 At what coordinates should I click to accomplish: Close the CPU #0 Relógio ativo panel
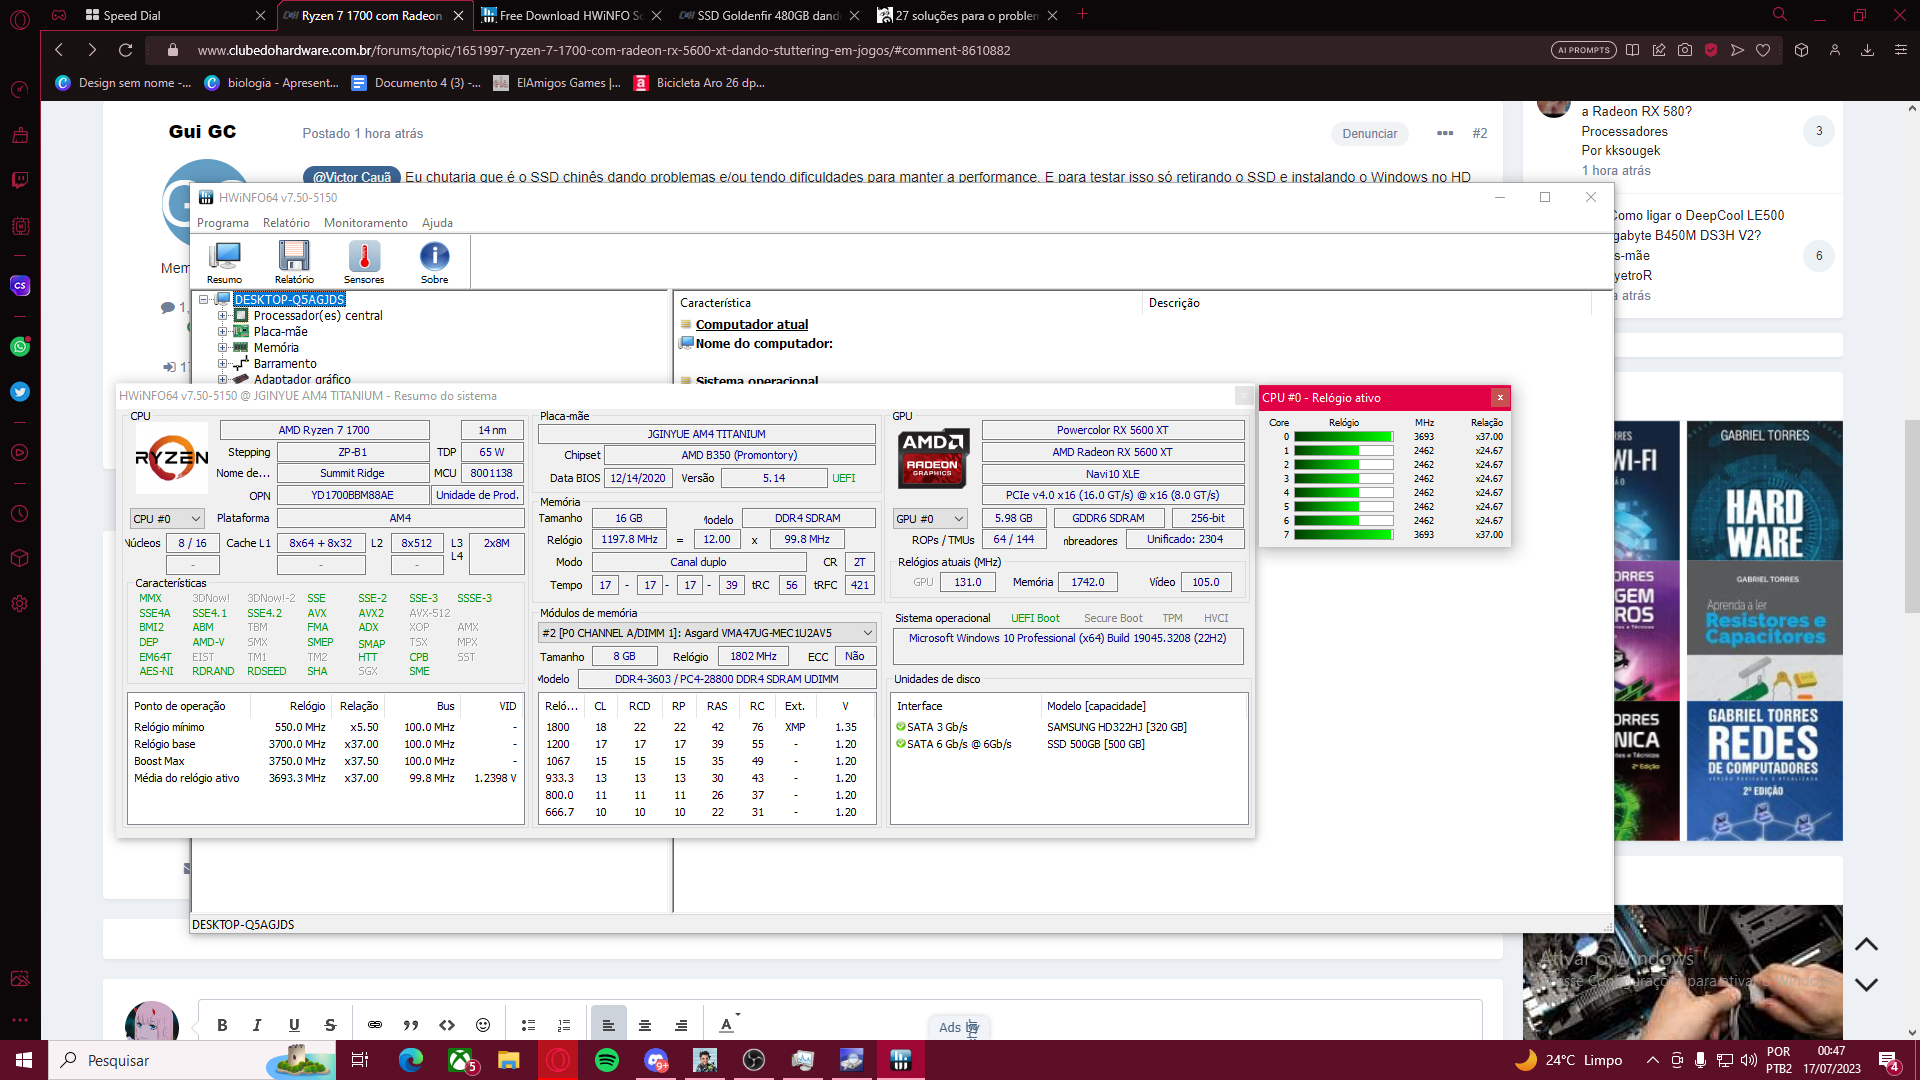1500,397
